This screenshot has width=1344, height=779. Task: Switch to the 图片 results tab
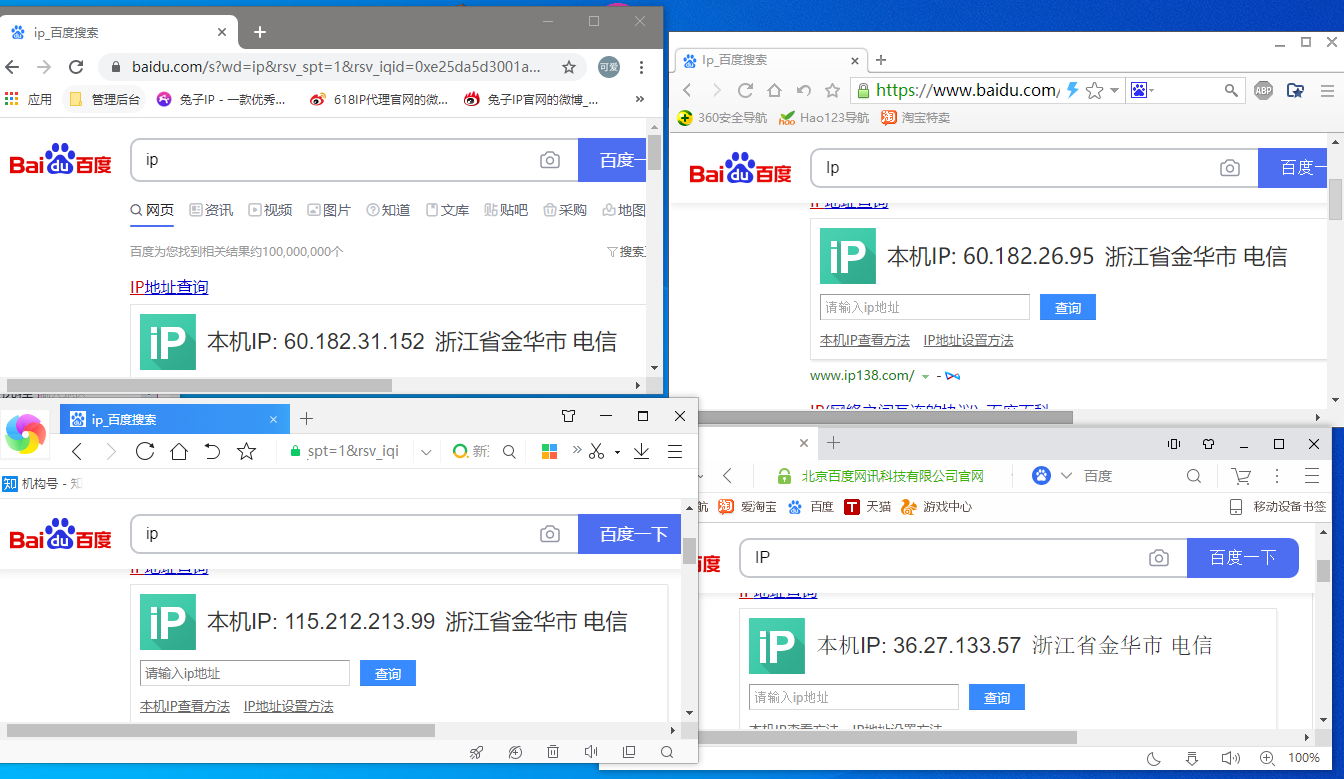click(329, 210)
